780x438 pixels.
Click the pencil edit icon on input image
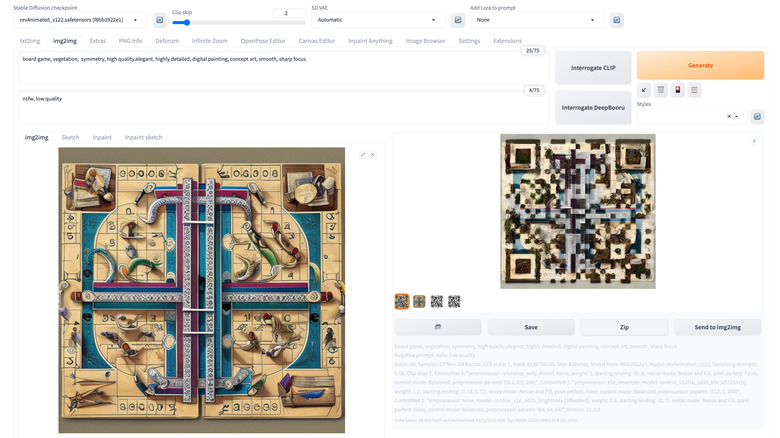tap(363, 154)
